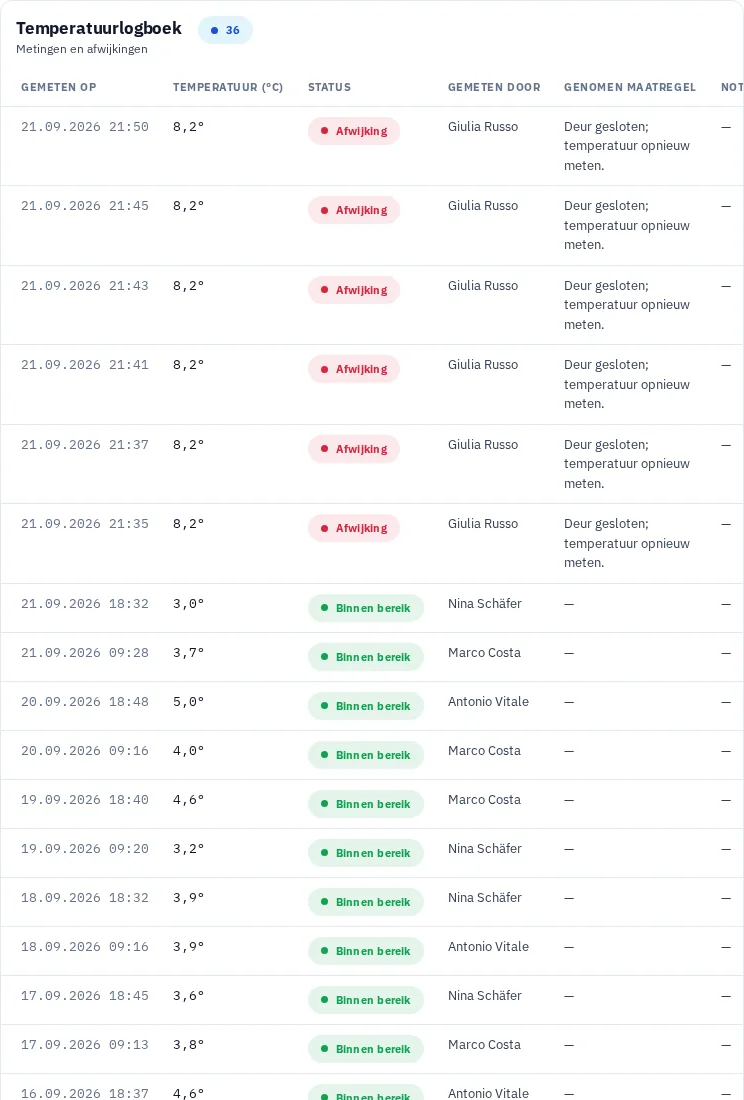This screenshot has width=744, height=1100.
Task: Click 'Binnen bereik' badge for 17.09.2026 09:13
Action: tap(366, 1050)
